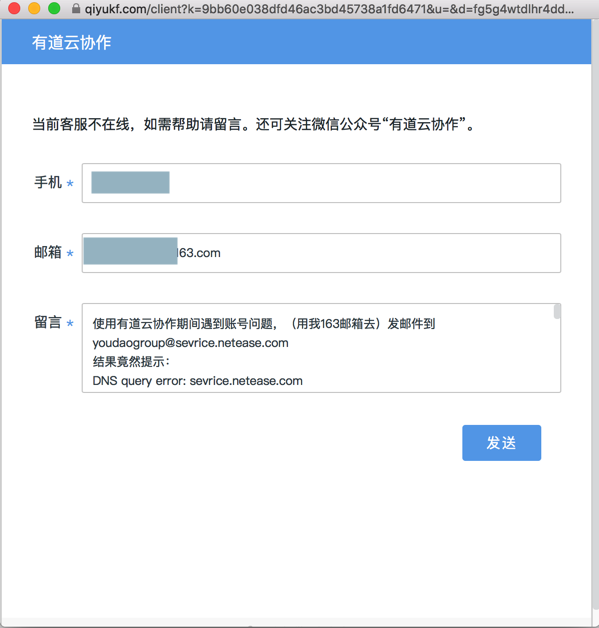The width and height of the screenshot is (599, 628).
Task: Maximize the window with the green button
Action: (54, 8)
